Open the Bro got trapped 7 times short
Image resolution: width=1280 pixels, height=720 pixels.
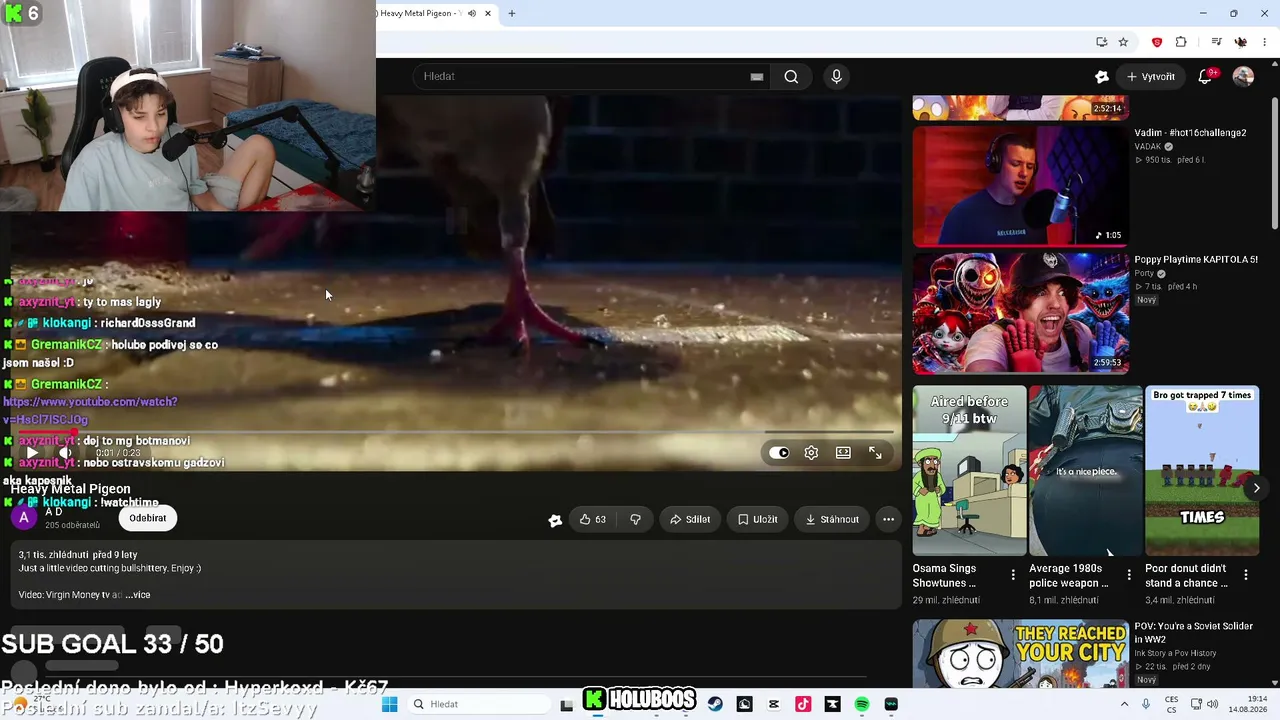(x=1202, y=470)
